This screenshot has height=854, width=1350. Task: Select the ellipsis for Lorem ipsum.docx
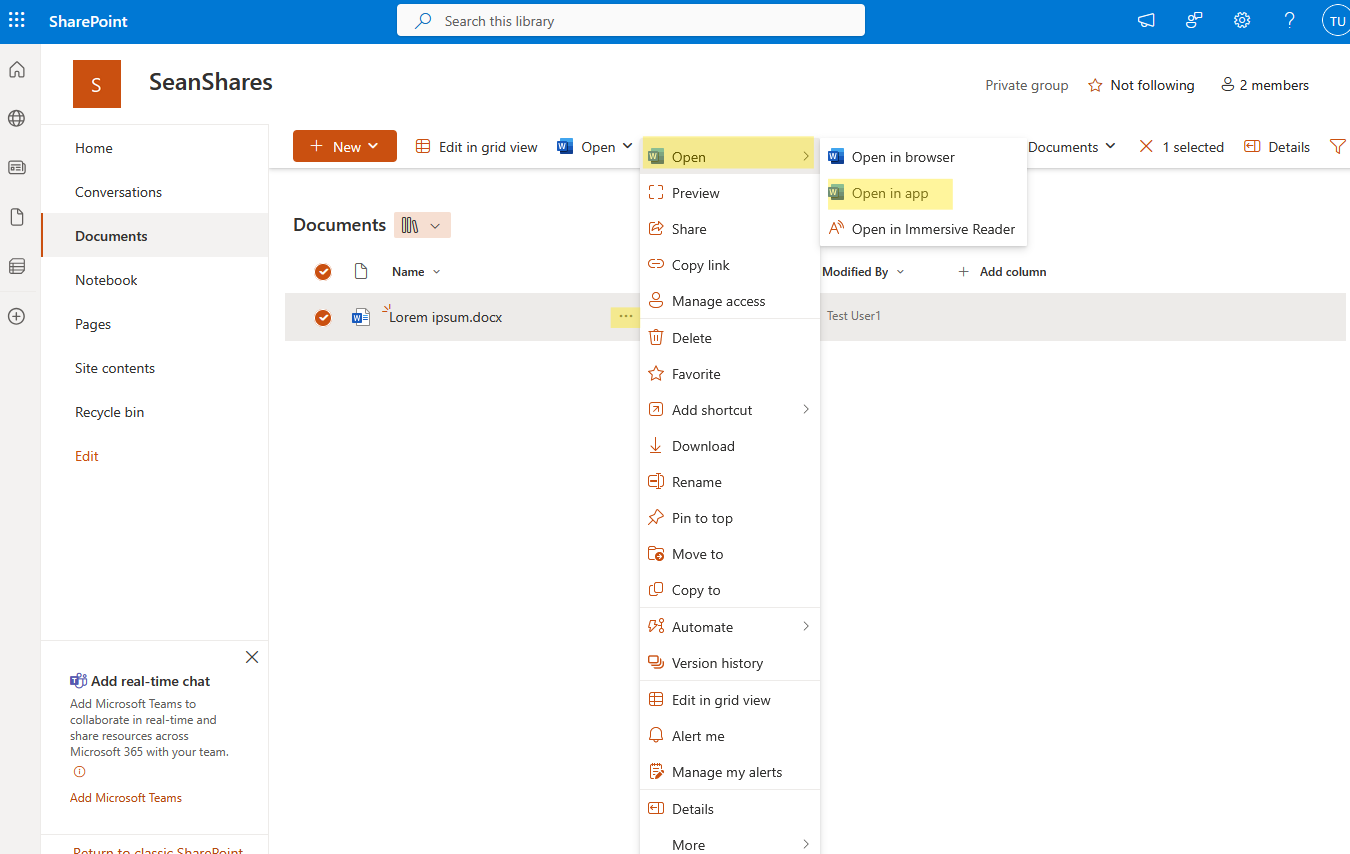point(625,315)
